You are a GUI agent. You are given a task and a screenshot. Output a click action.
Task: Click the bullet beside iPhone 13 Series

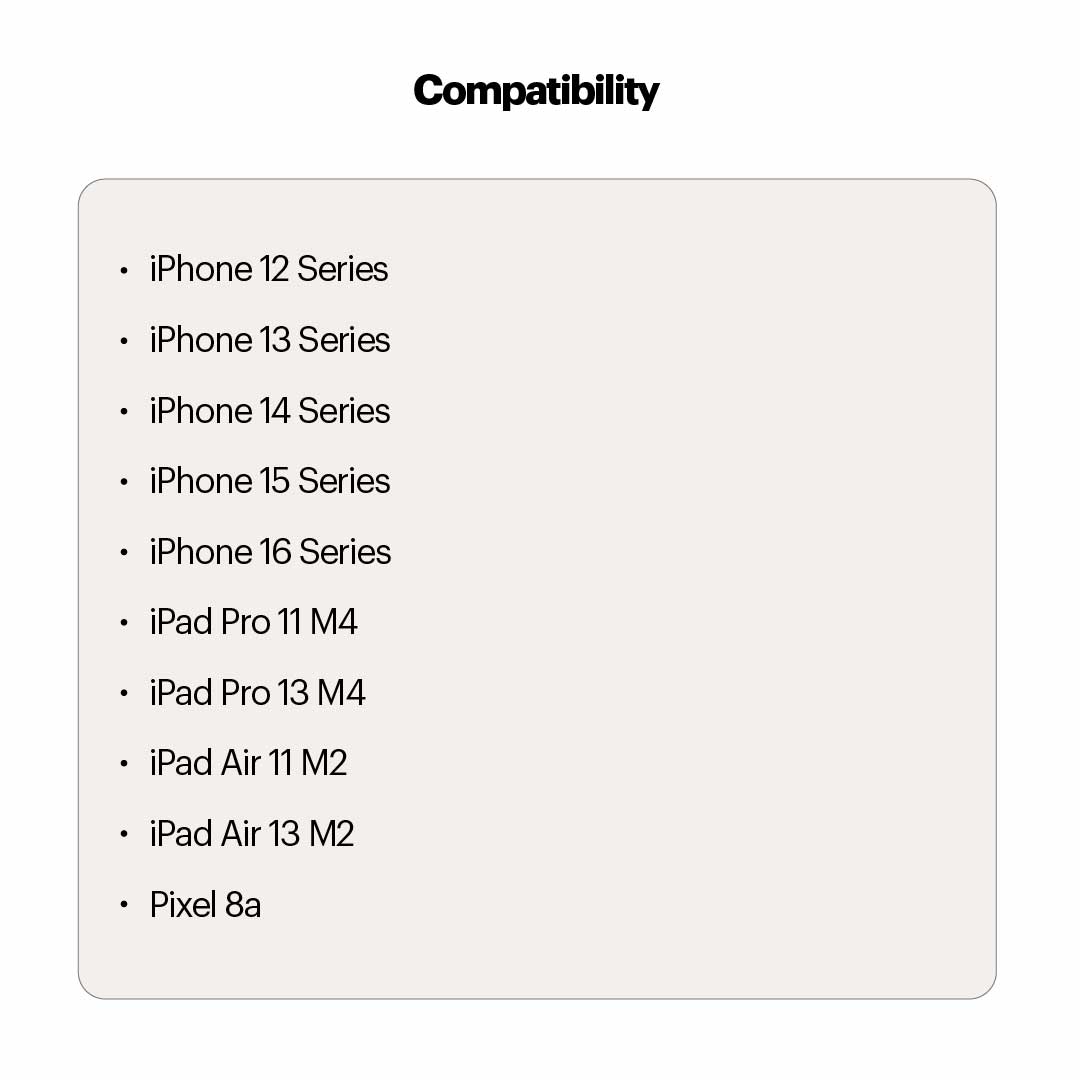(x=124, y=341)
